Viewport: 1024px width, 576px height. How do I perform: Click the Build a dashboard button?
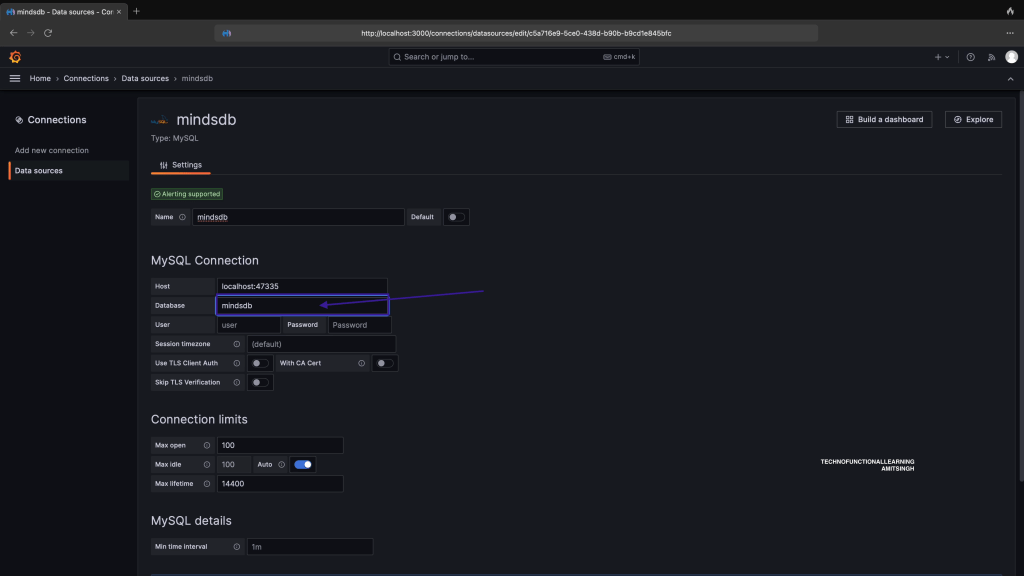[883, 119]
